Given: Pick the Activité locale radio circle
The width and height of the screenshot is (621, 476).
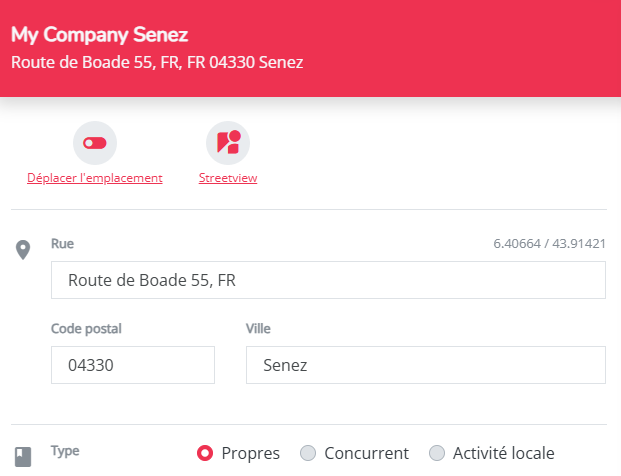Looking at the screenshot, I should point(437,453).
